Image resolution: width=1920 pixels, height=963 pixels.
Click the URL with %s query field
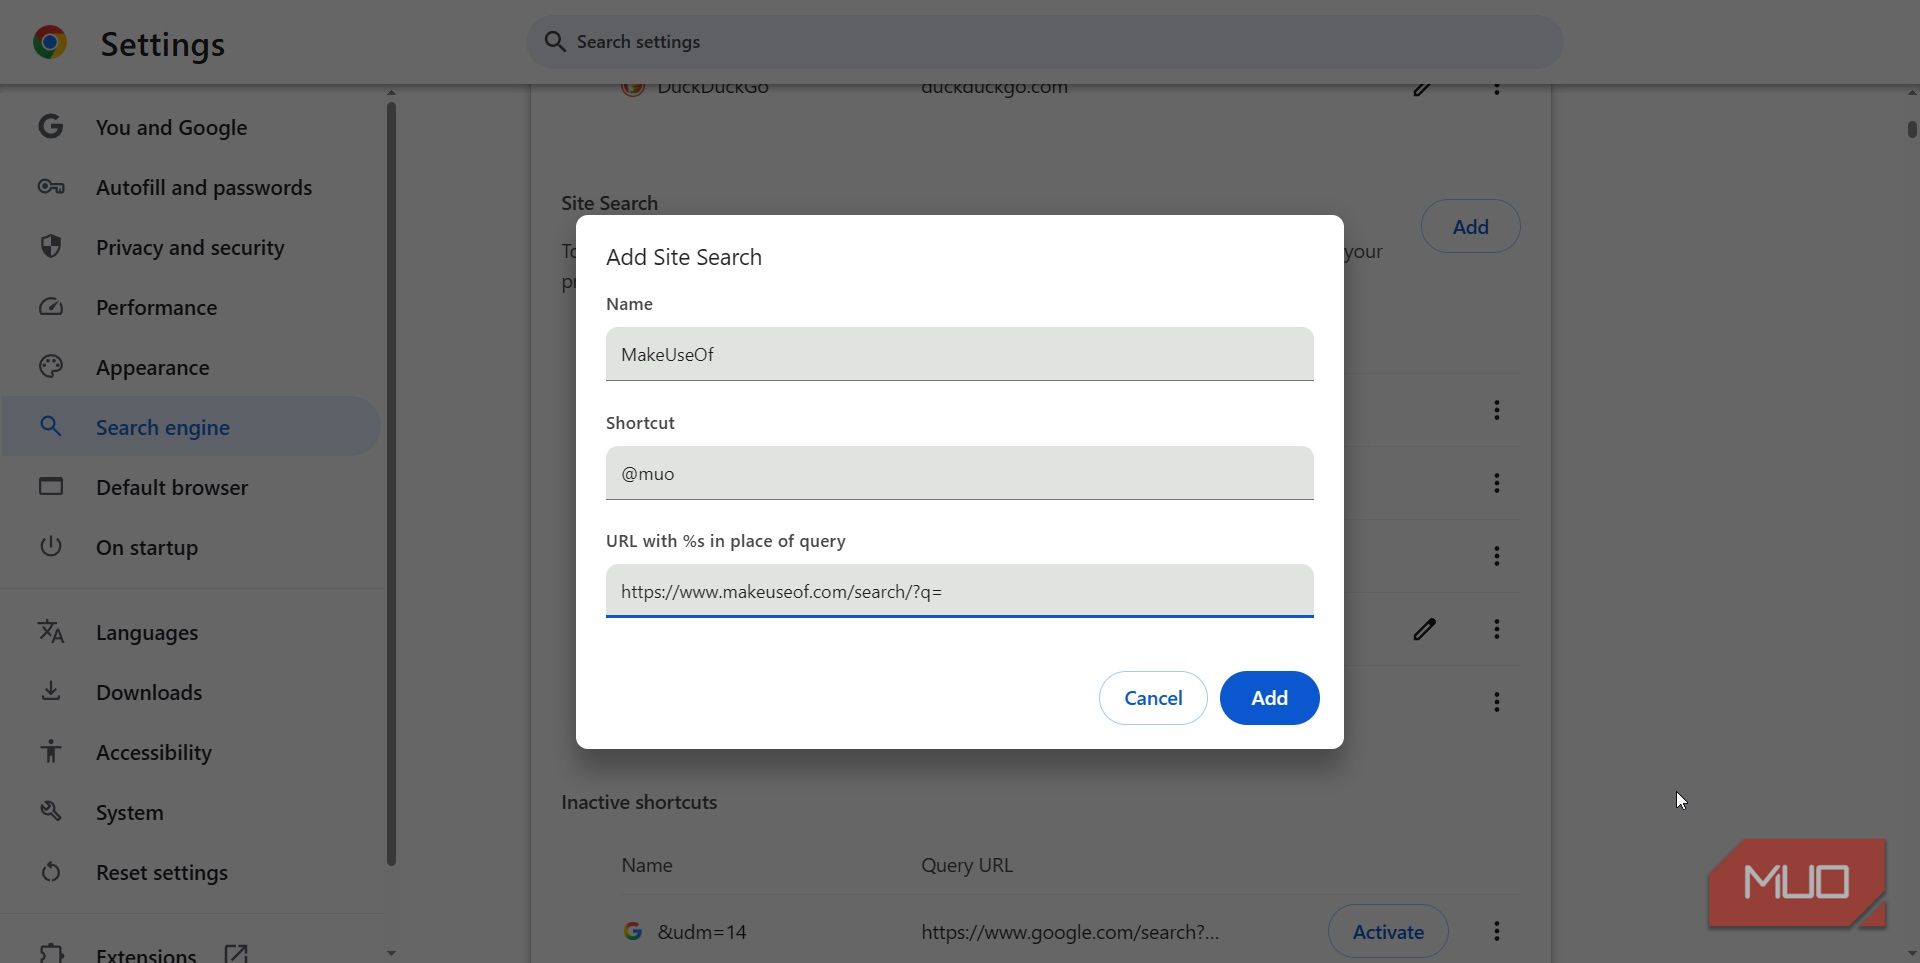click(x=959, y=591)
